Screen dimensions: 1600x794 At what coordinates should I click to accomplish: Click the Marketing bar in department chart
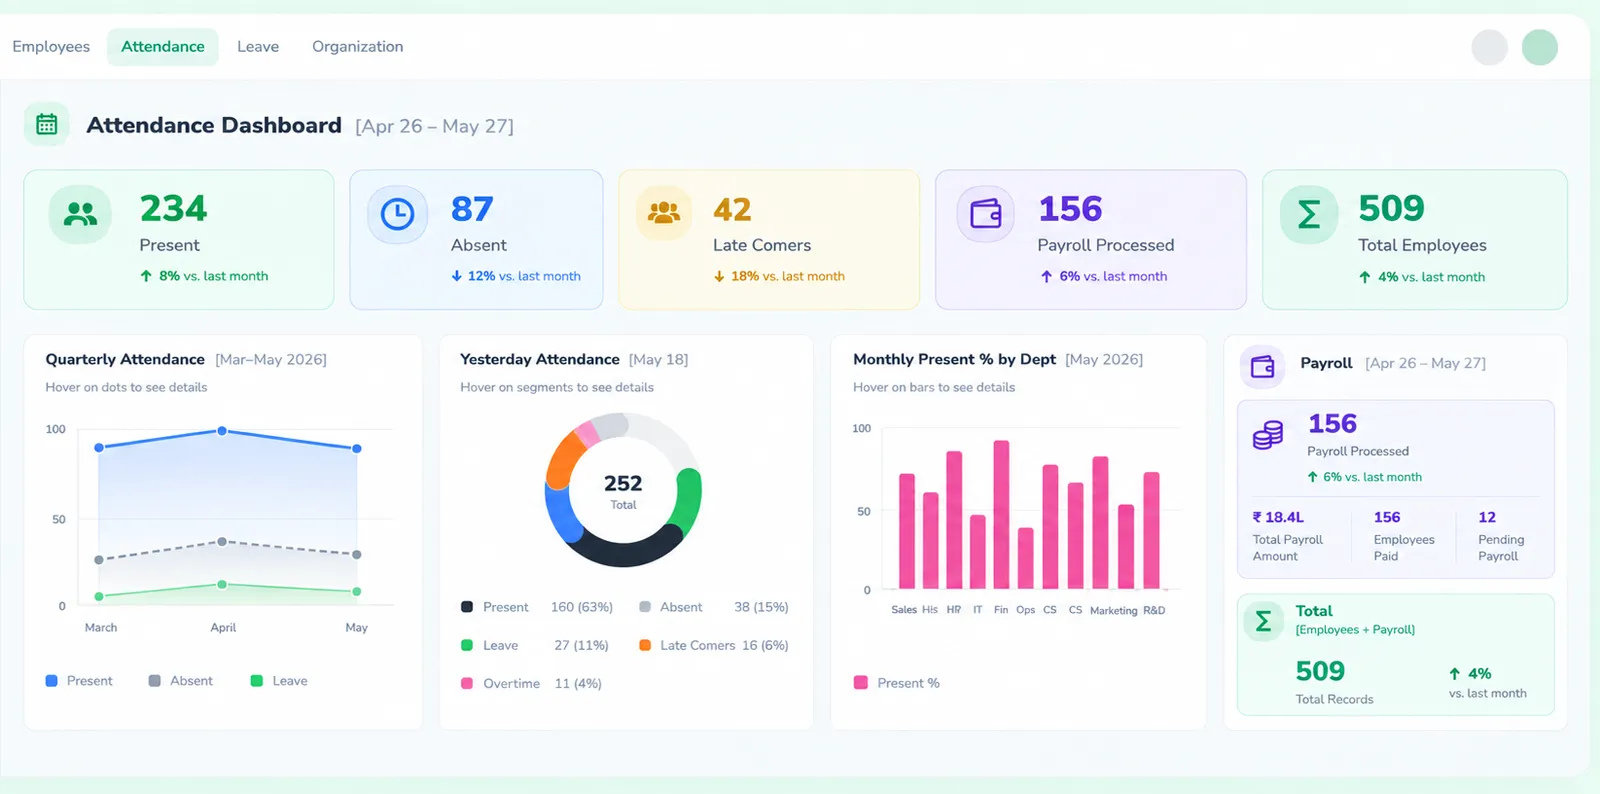point(1101,522)
